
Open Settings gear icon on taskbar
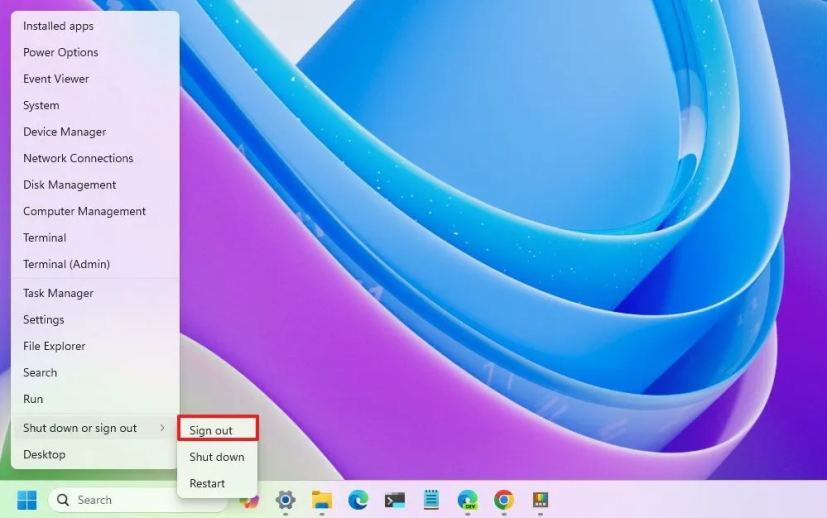[x=285, y=500]
